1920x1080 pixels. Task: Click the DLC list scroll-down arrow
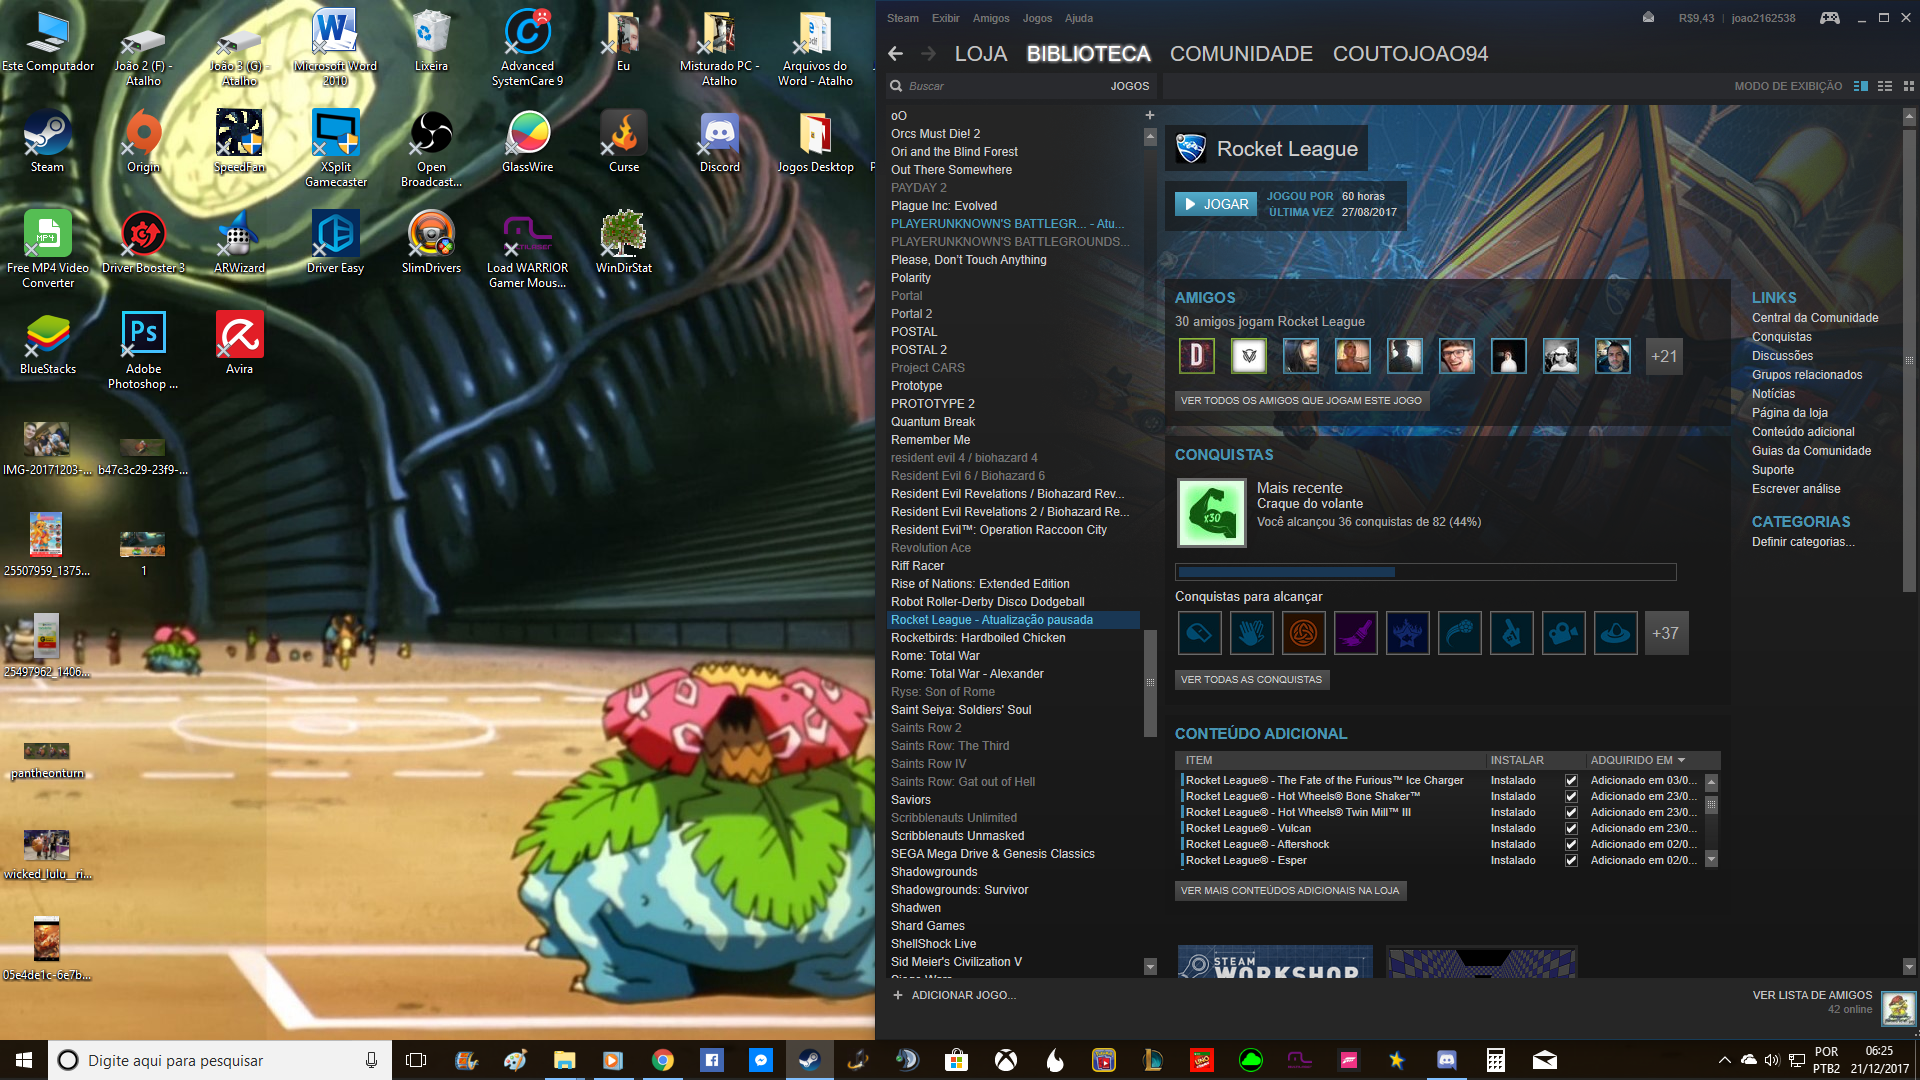pos(1711,860)
